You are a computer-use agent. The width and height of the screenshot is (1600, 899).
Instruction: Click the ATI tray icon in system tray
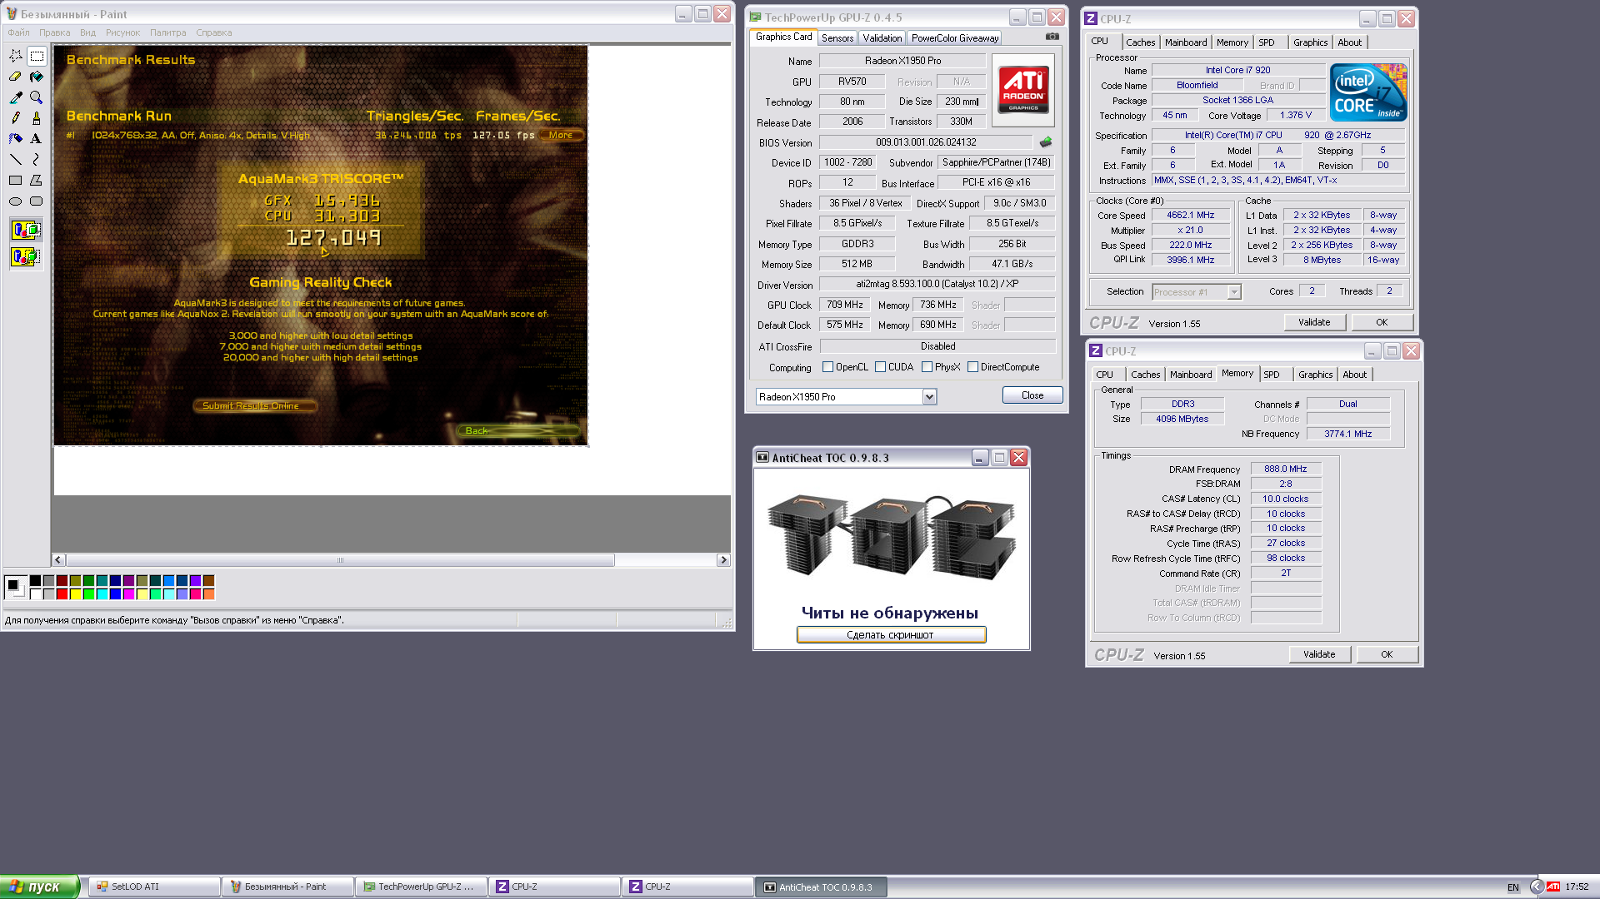click(1553, 886)
